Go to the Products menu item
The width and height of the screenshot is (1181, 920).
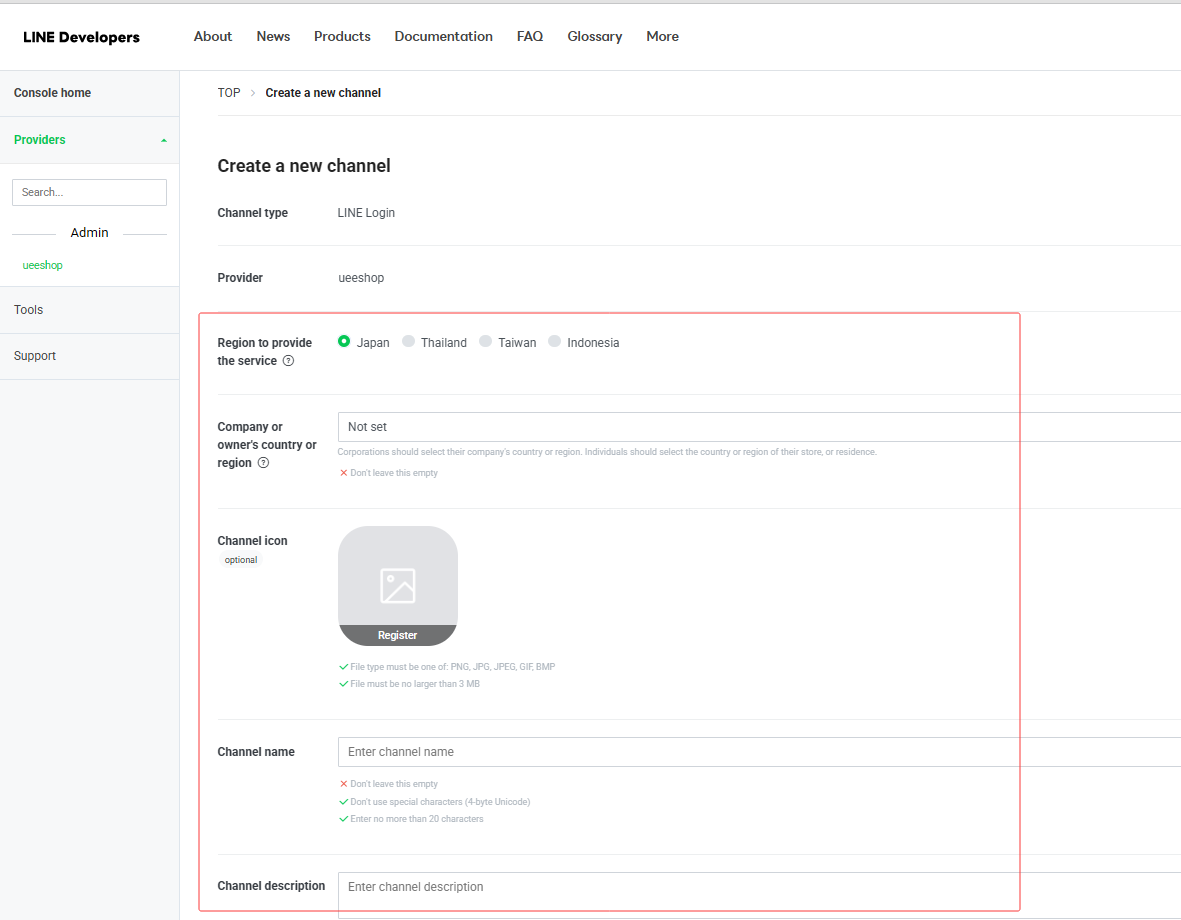click(342, 36)
